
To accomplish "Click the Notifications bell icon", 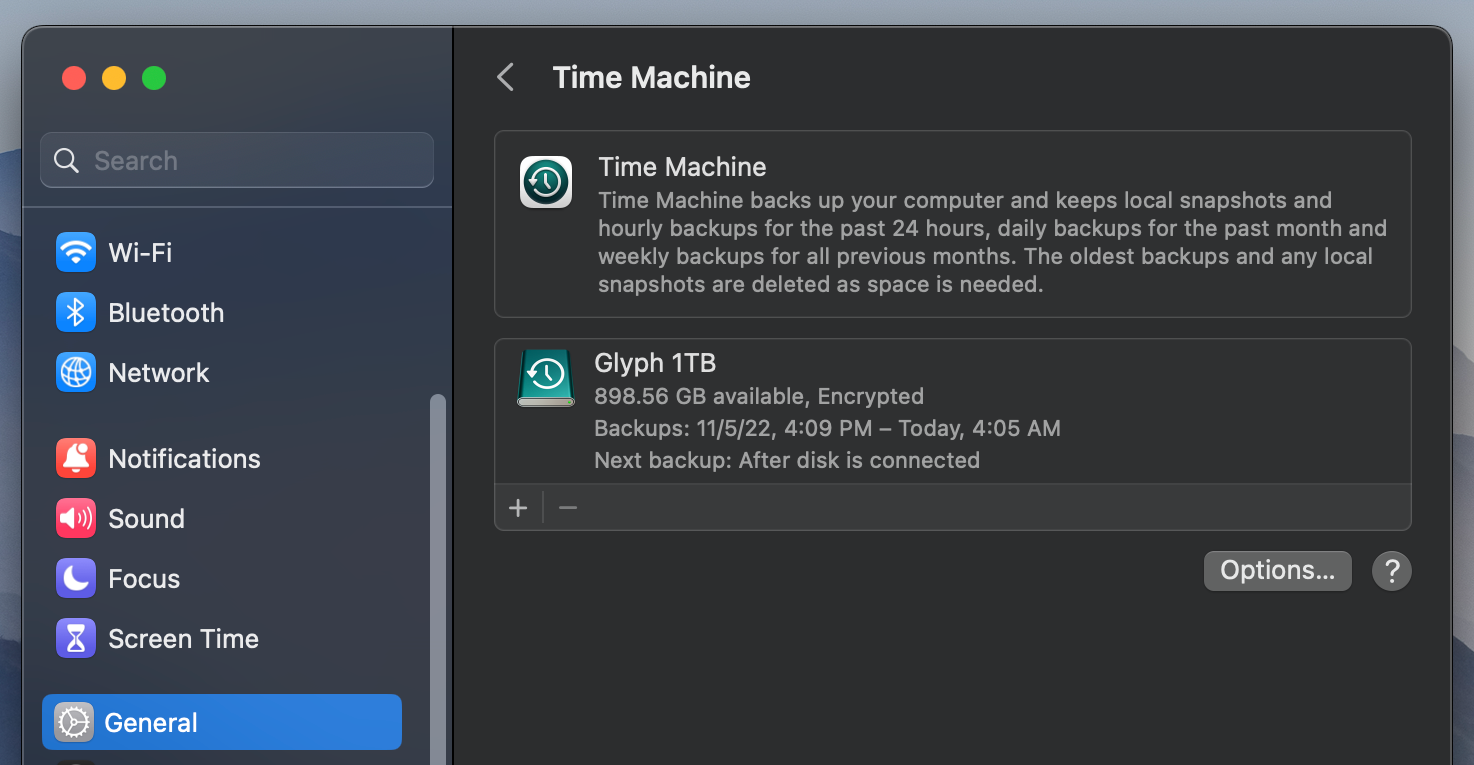I will [76, 459].
